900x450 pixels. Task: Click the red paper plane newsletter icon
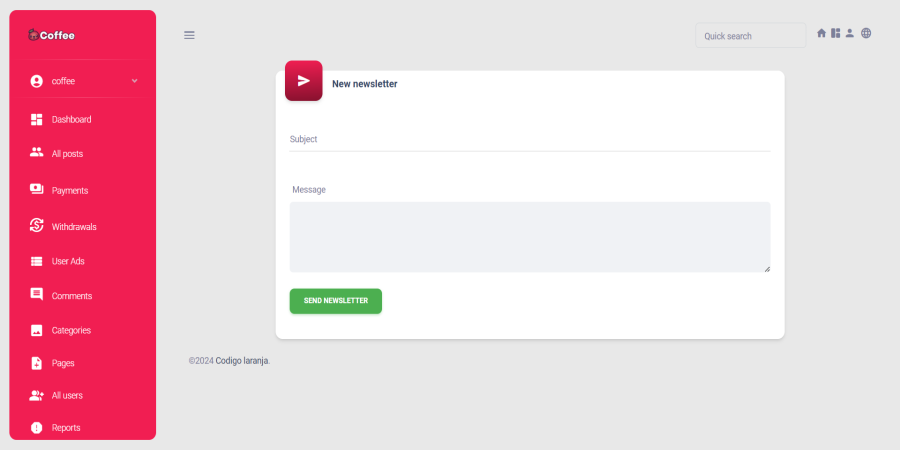[304, 81]
